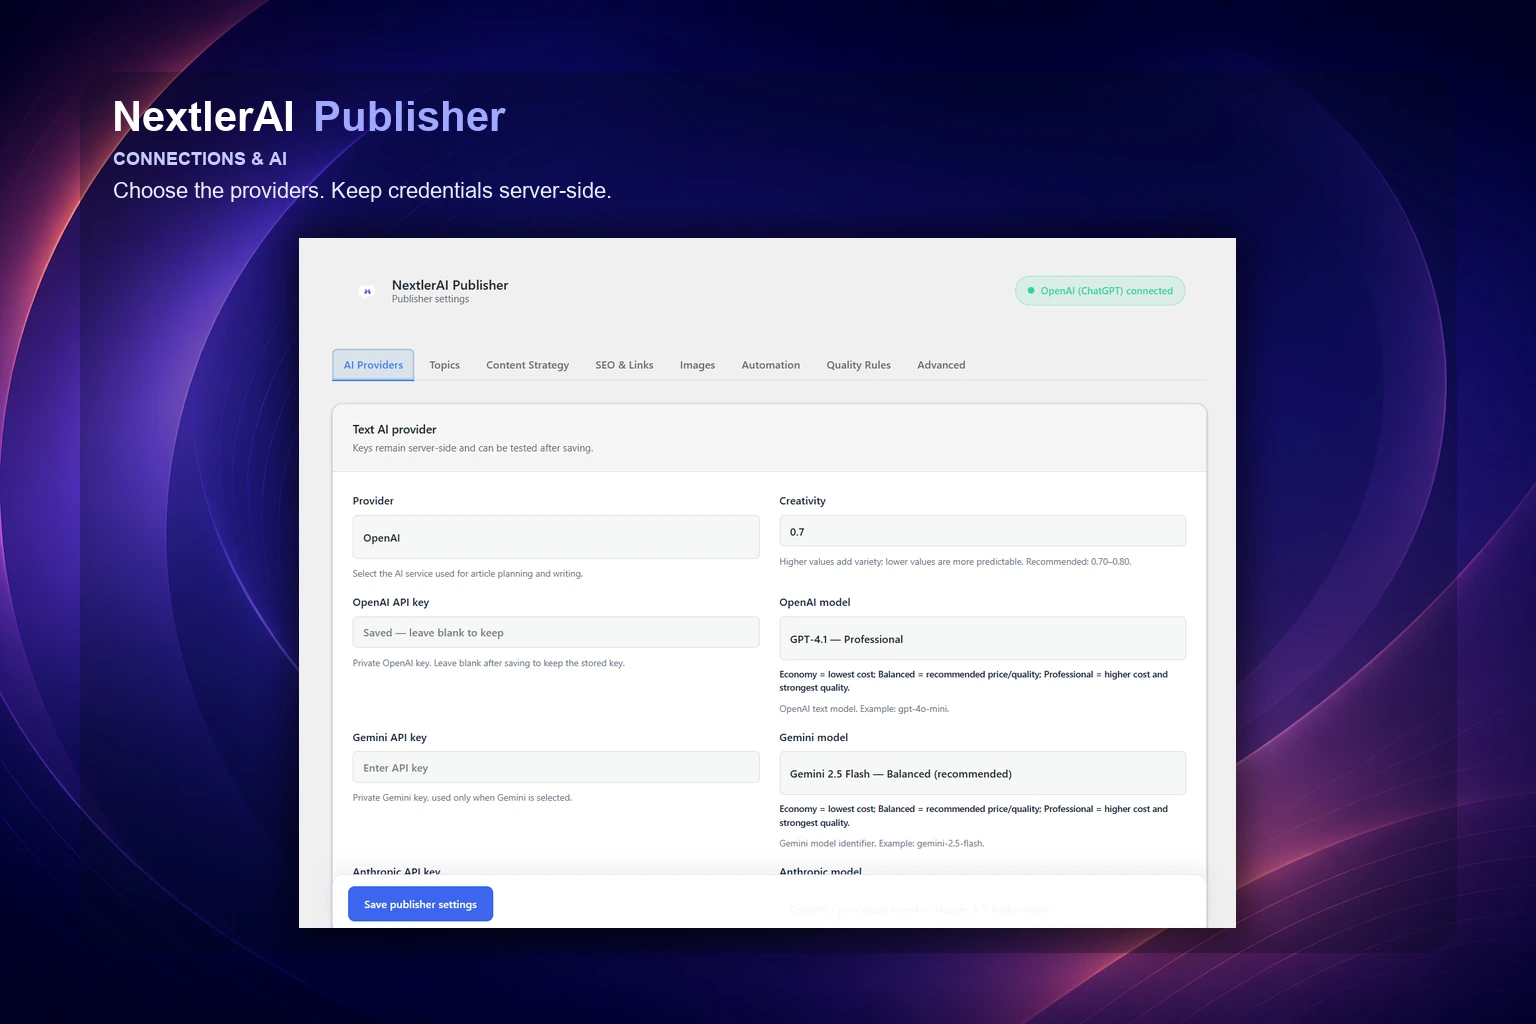The height and width of the screenshot is (1024, 1536).
Task: Focus the OpenAI API key field
Action: coord(556,632)
